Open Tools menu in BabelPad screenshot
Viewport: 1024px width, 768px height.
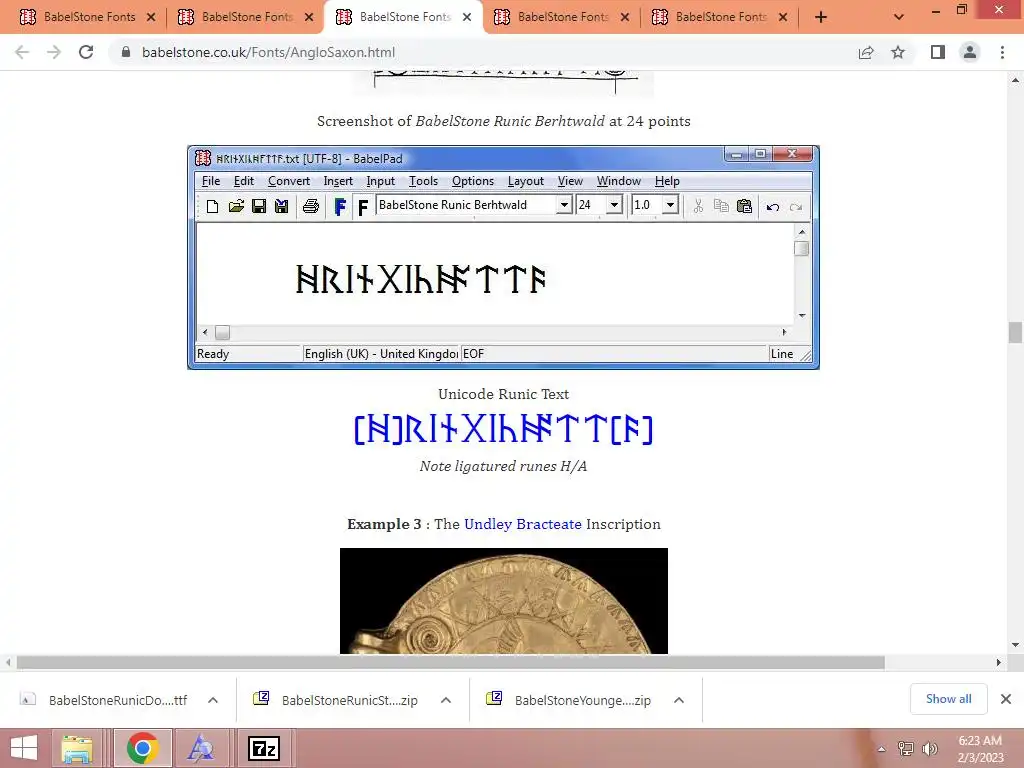(x=423, y=181)
